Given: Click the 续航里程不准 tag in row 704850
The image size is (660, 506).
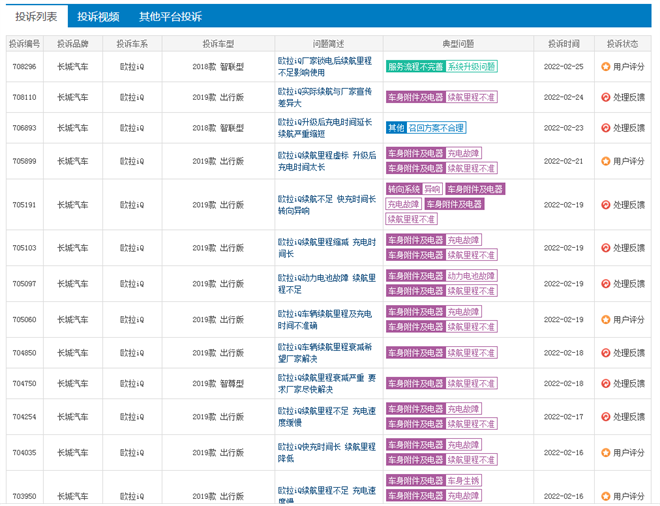Looking at the screenshot, I should click(x=471, y=353).
